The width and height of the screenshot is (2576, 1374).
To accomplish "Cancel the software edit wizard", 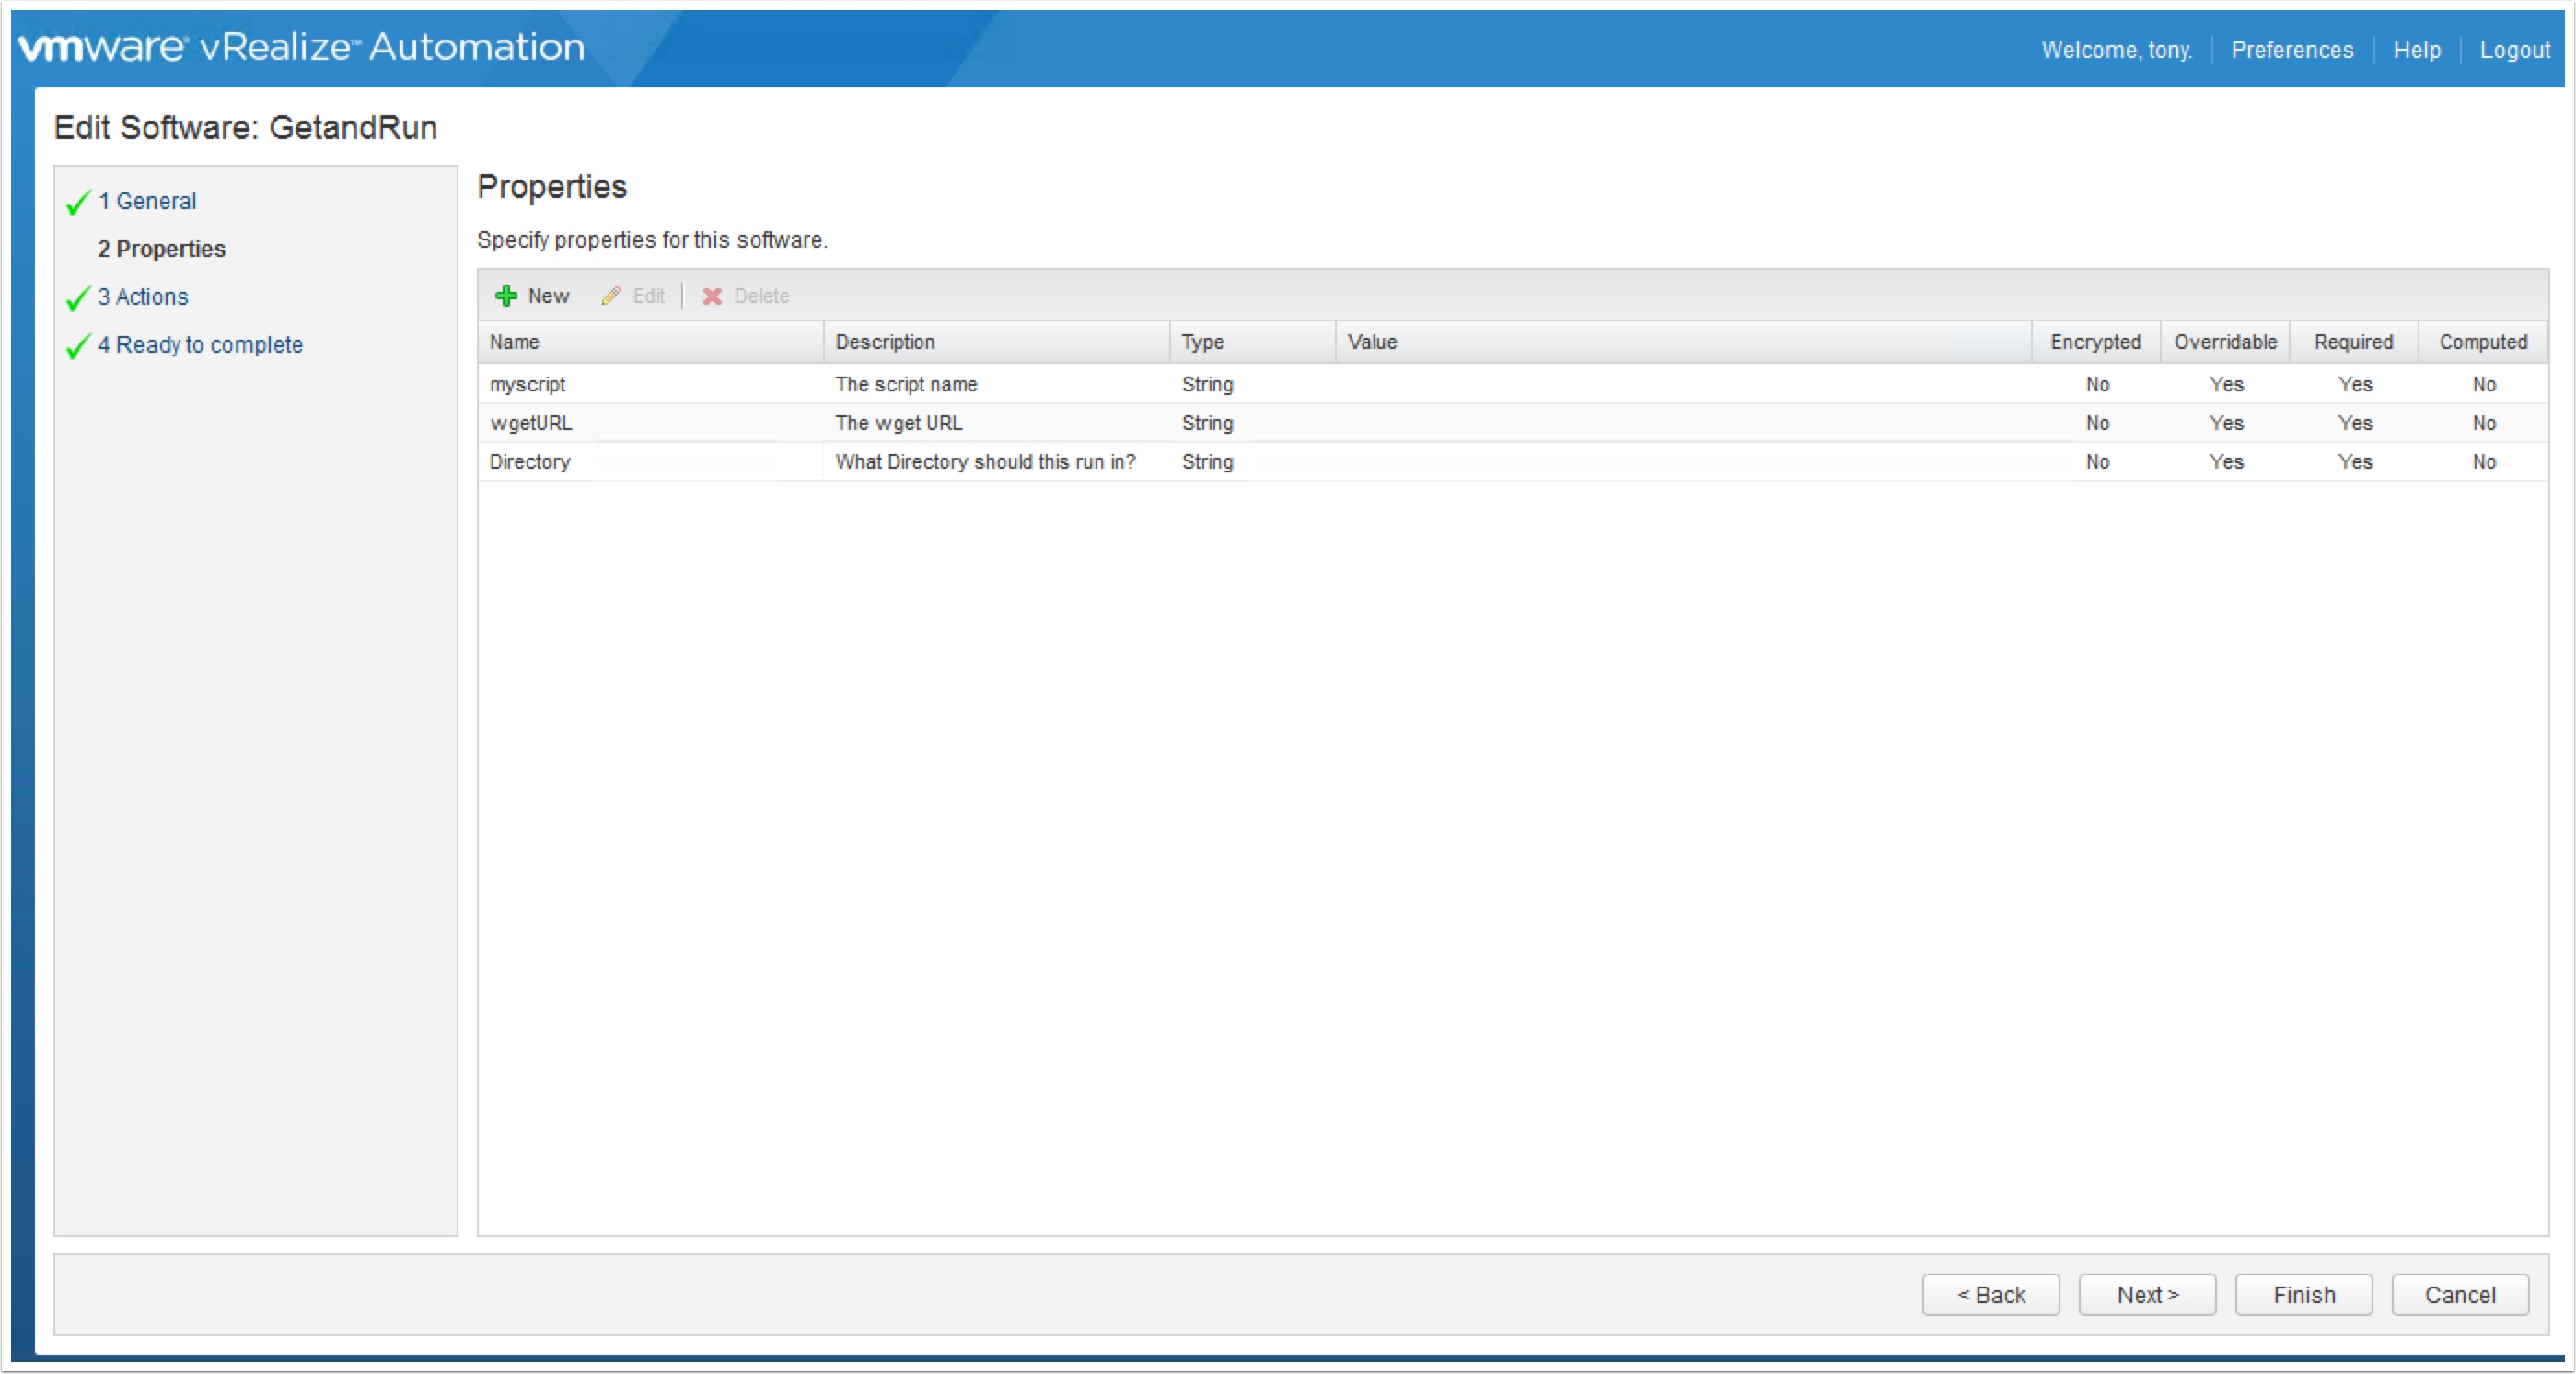I will click(2459, 1295).
